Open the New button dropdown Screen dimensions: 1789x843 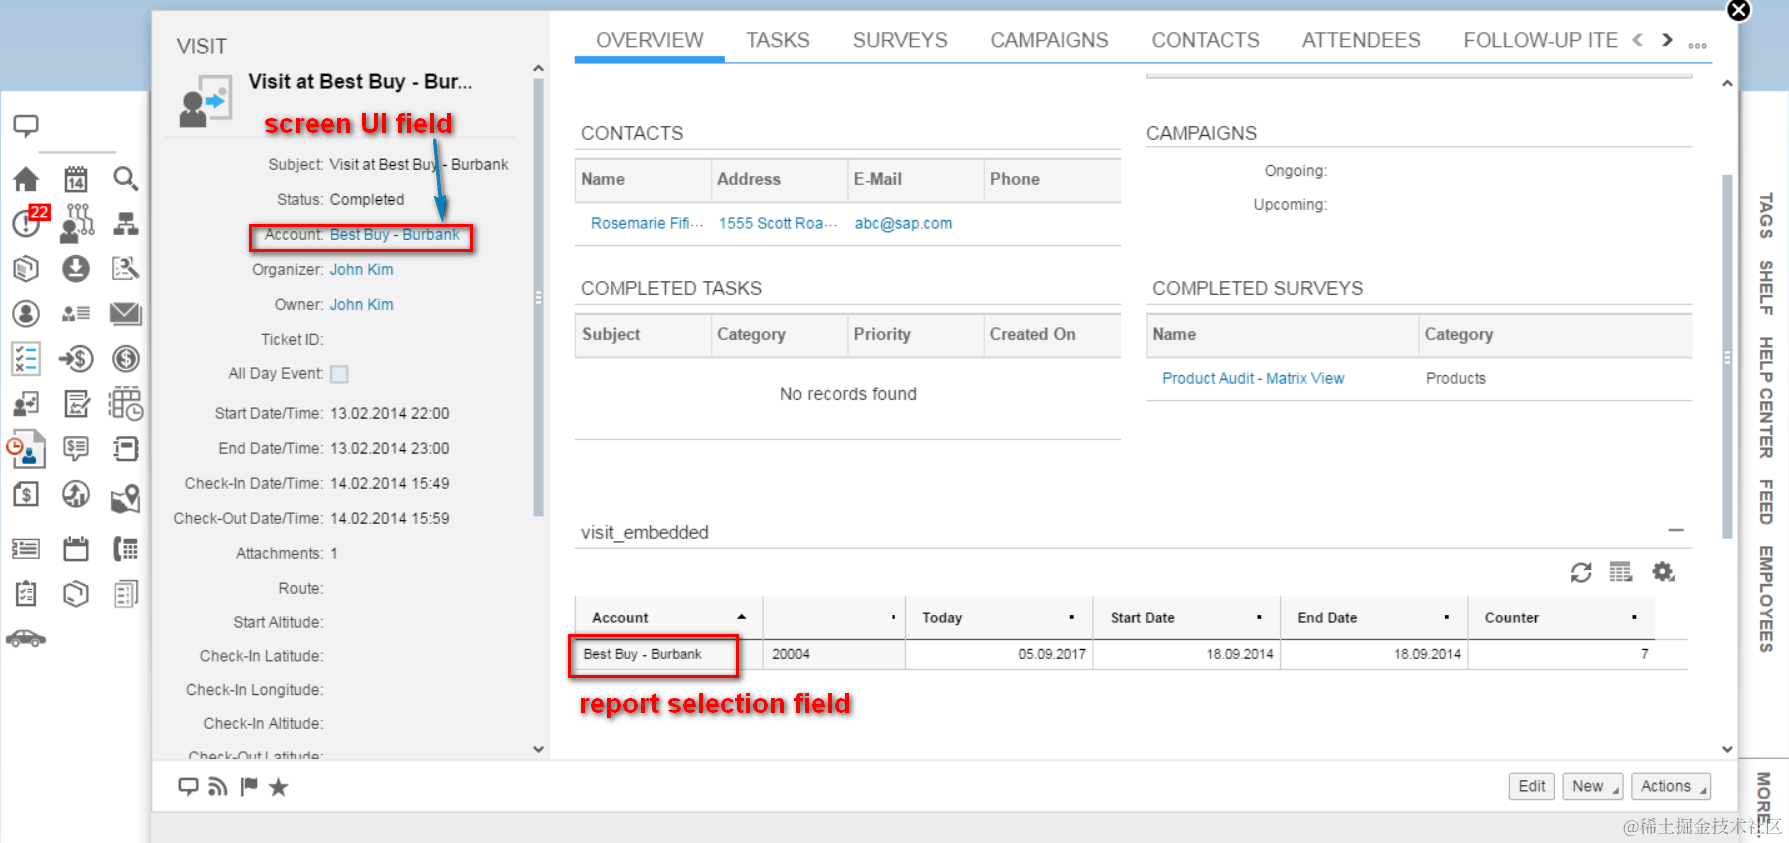[x=1594, y=786]
